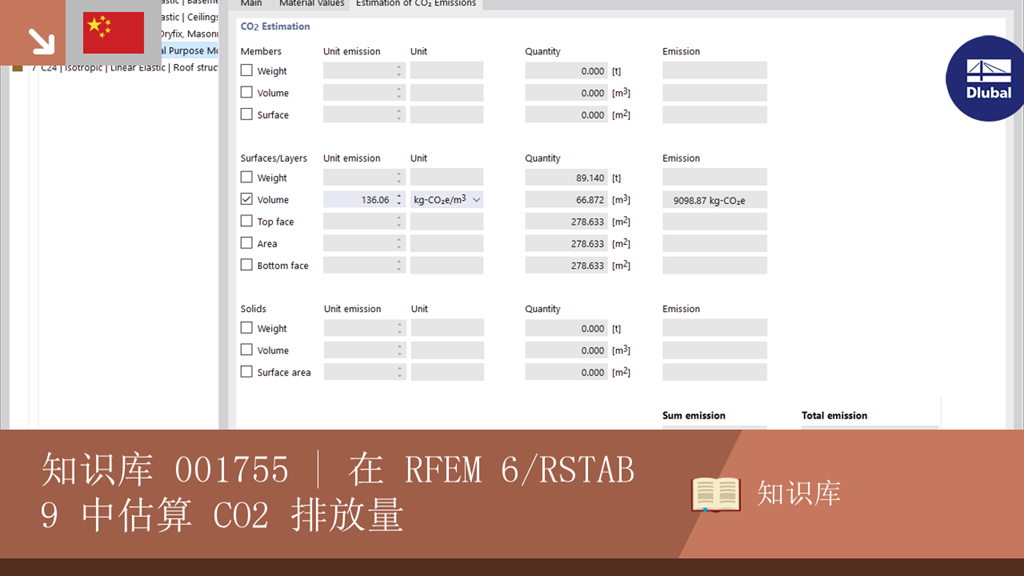Enable the Bottom face checkbox
This screenshot has width=1024, height=576.
[x=246, y=264]
